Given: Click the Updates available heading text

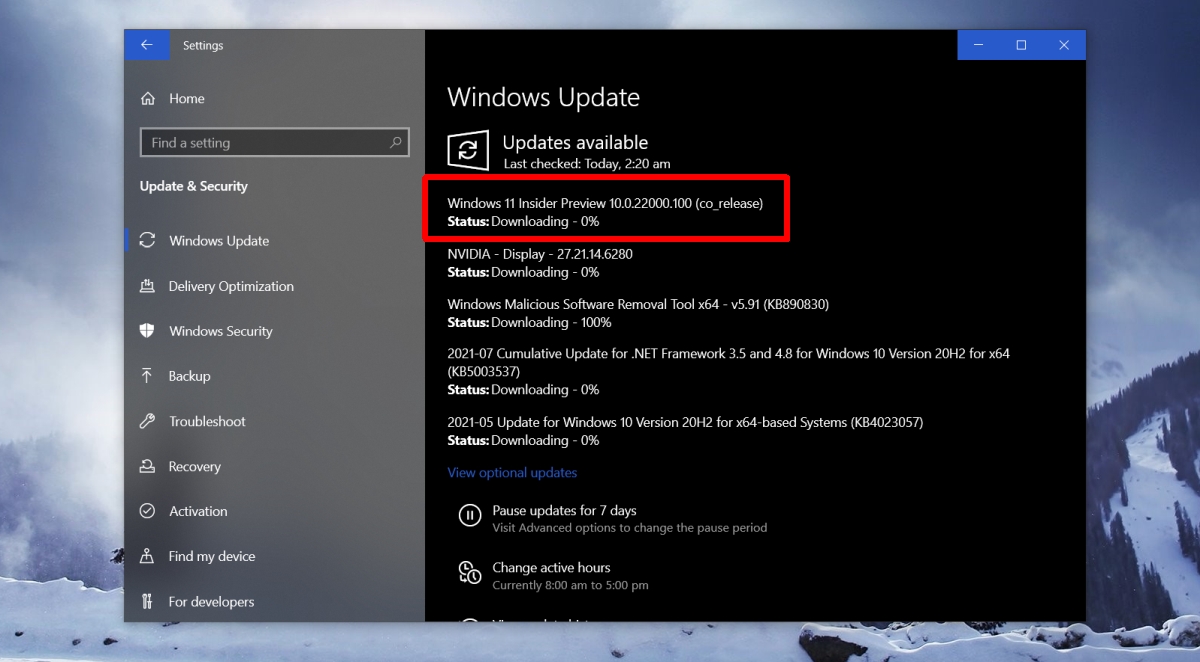Looking at the screenshot, I should [575, 142].
